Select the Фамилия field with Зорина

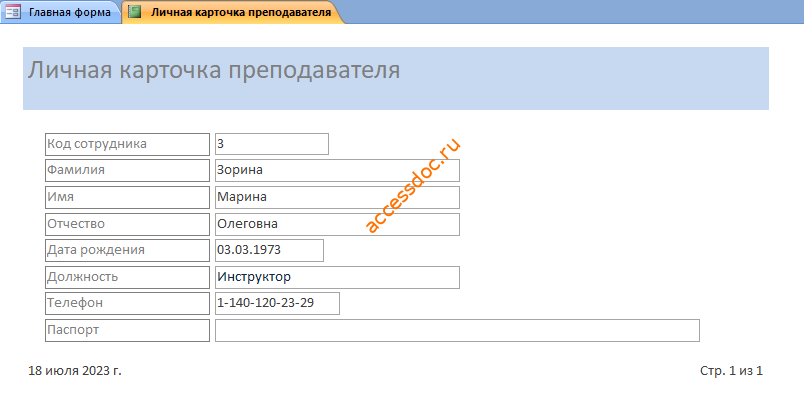[337, 170]
